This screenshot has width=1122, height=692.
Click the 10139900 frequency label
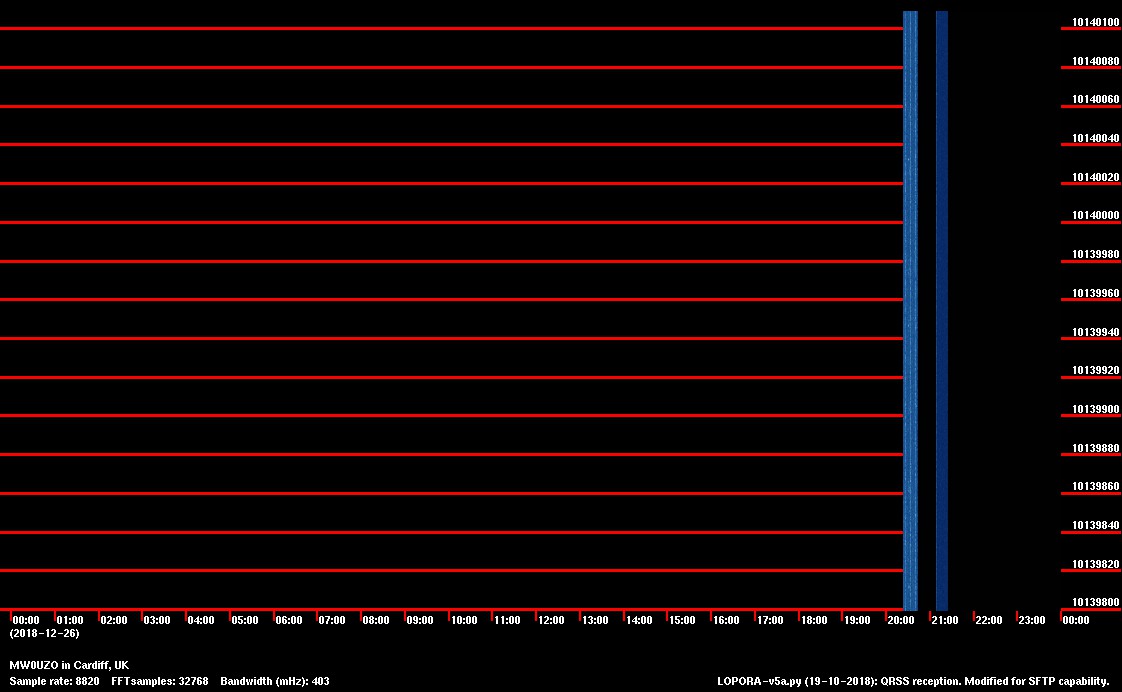pyautogui.click(x=1095, y=409)
